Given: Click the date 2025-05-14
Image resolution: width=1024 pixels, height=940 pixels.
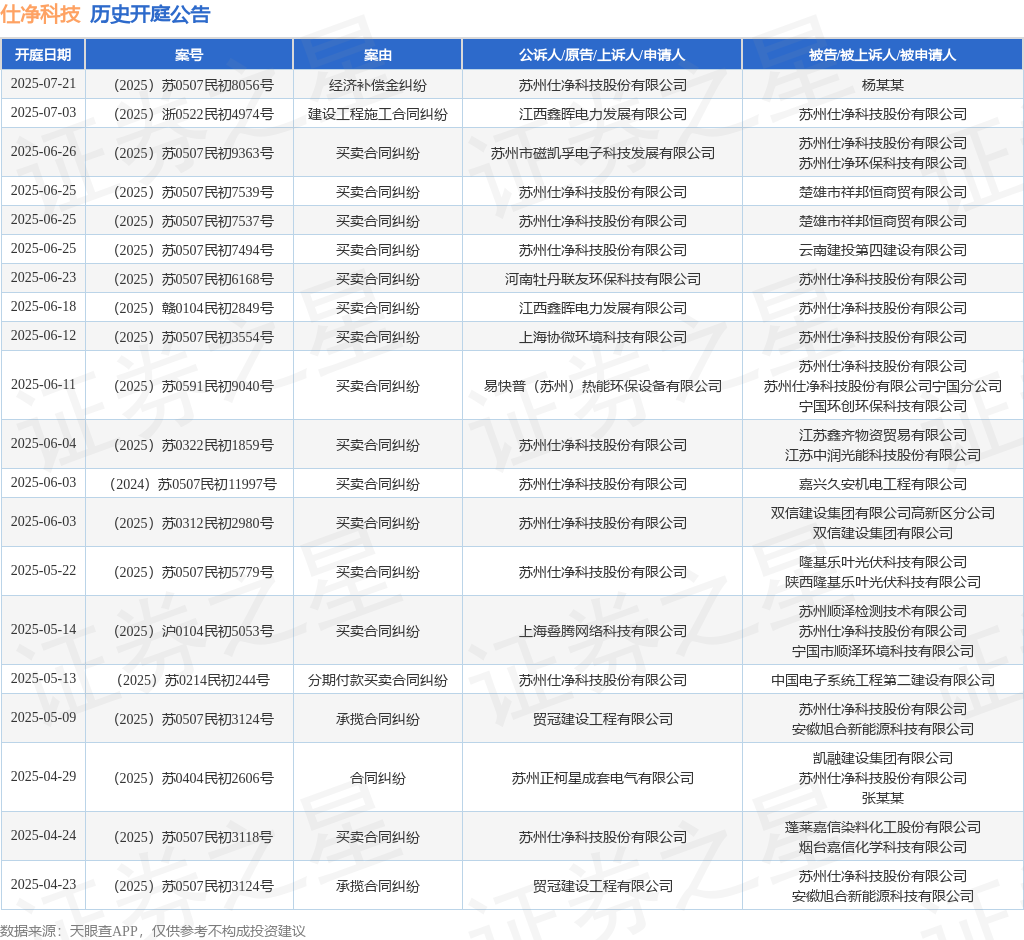Looking at the screenshot, I should (43, 630).
